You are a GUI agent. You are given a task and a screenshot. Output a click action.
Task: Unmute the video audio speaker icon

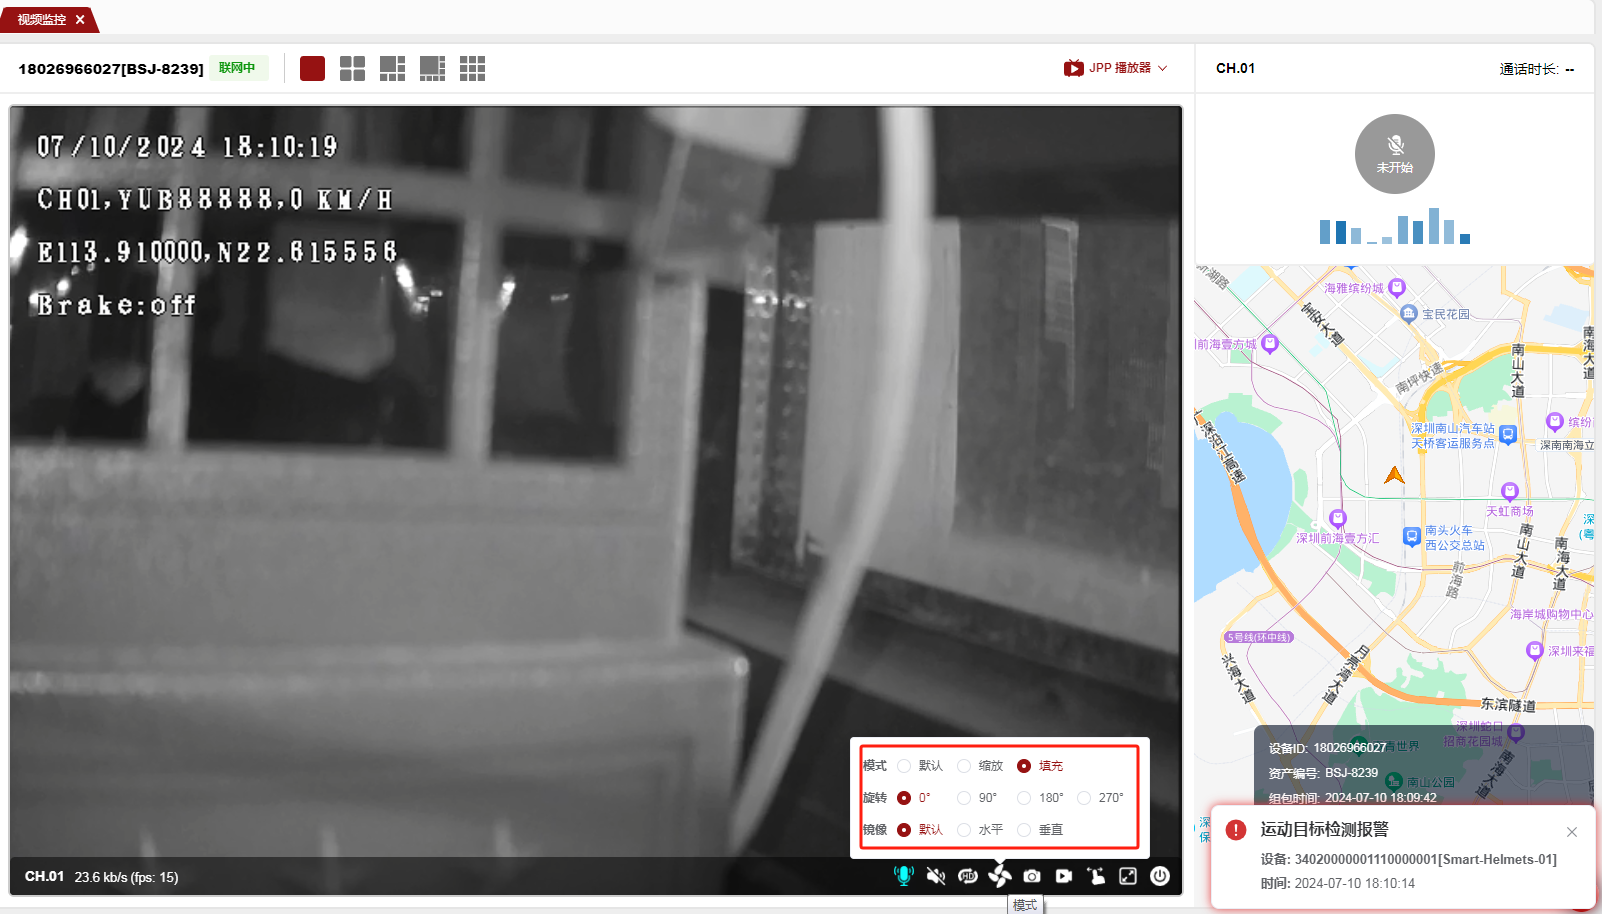pyautogui.click(x=936, y=876)
